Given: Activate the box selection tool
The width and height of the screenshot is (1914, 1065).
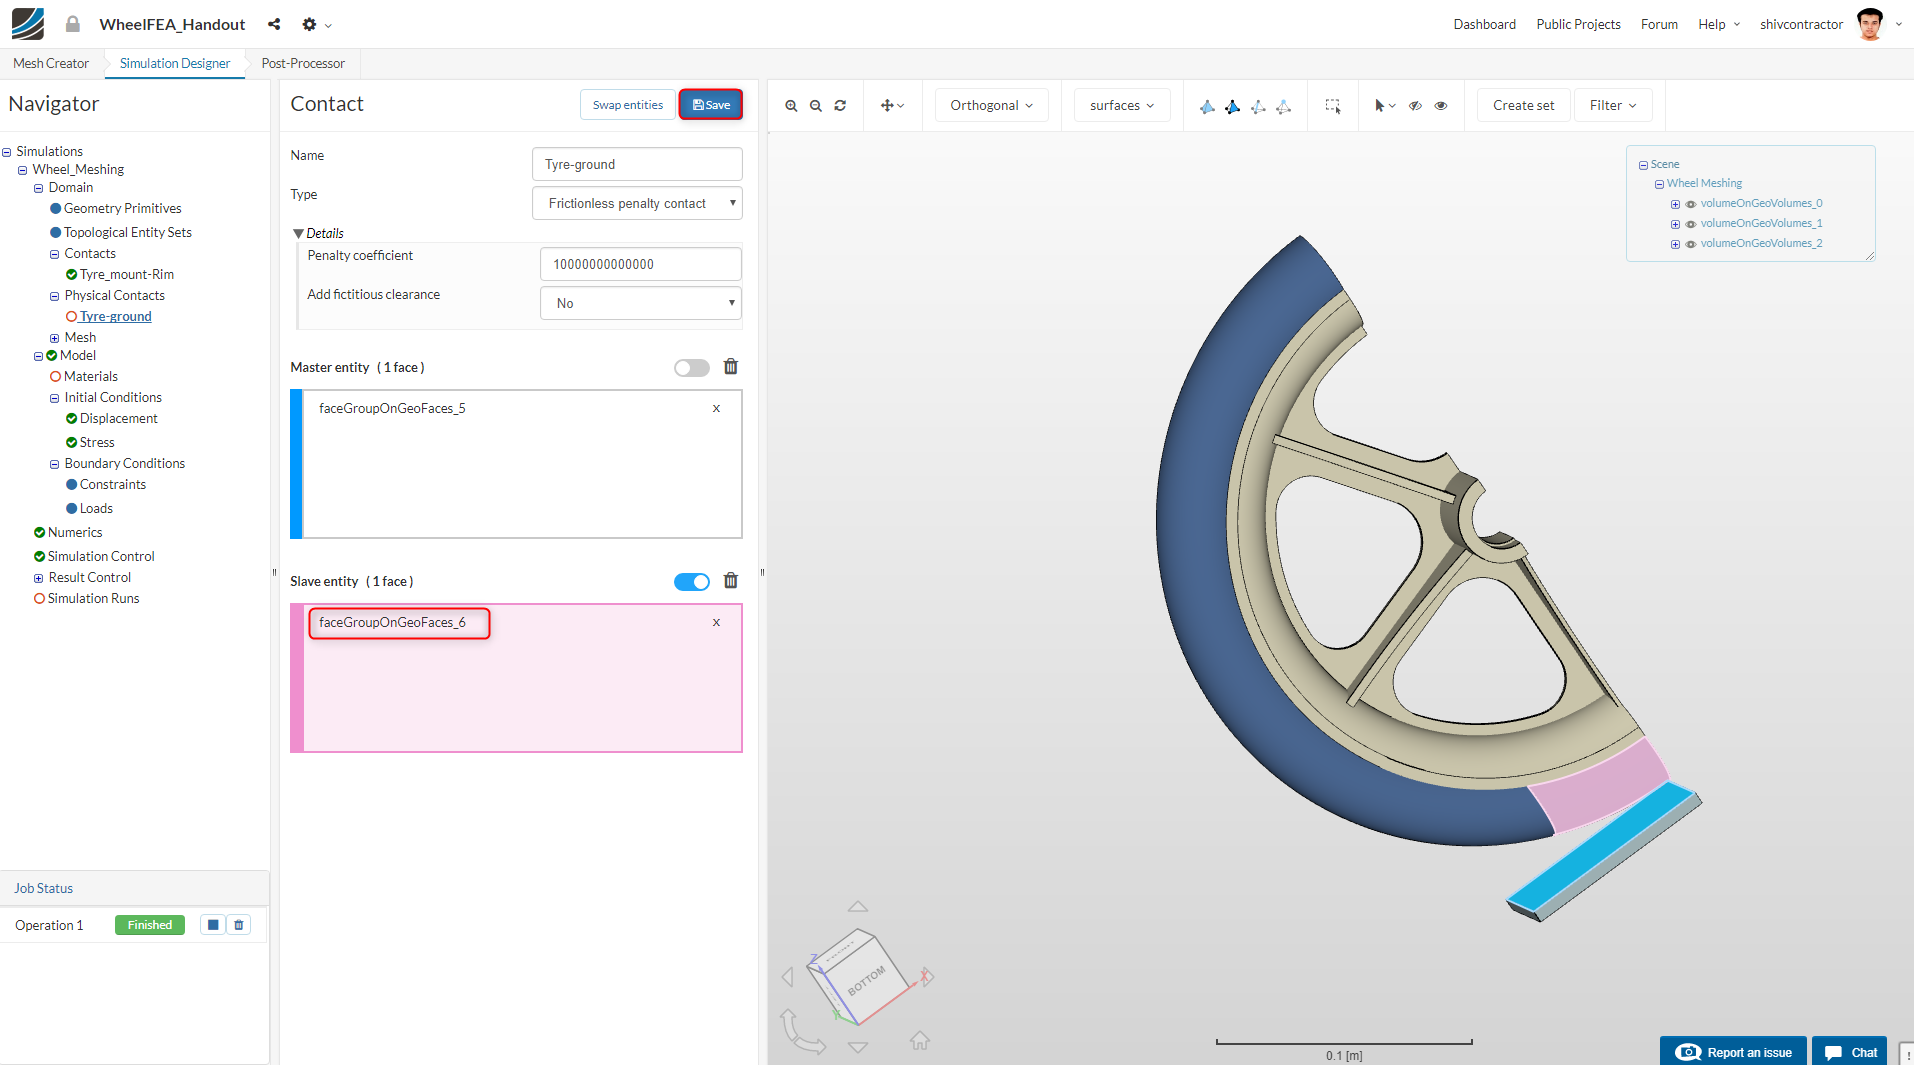Looking at the screenshot, I should tap(1332, 106).
